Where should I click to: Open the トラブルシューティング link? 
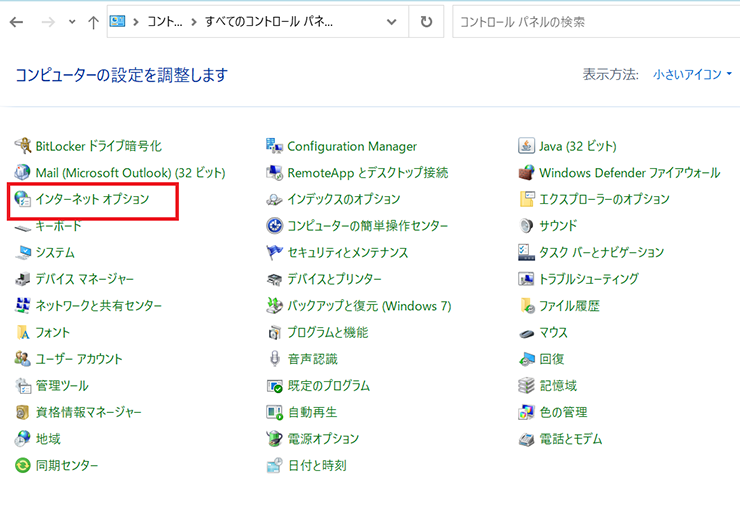(x=588, y=279)
